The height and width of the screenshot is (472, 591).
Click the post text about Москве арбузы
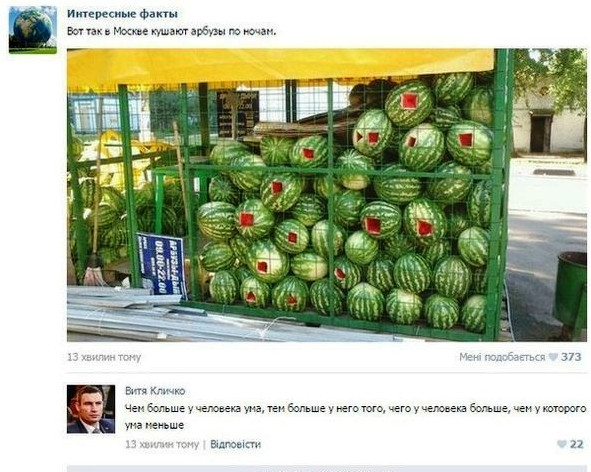171,31
